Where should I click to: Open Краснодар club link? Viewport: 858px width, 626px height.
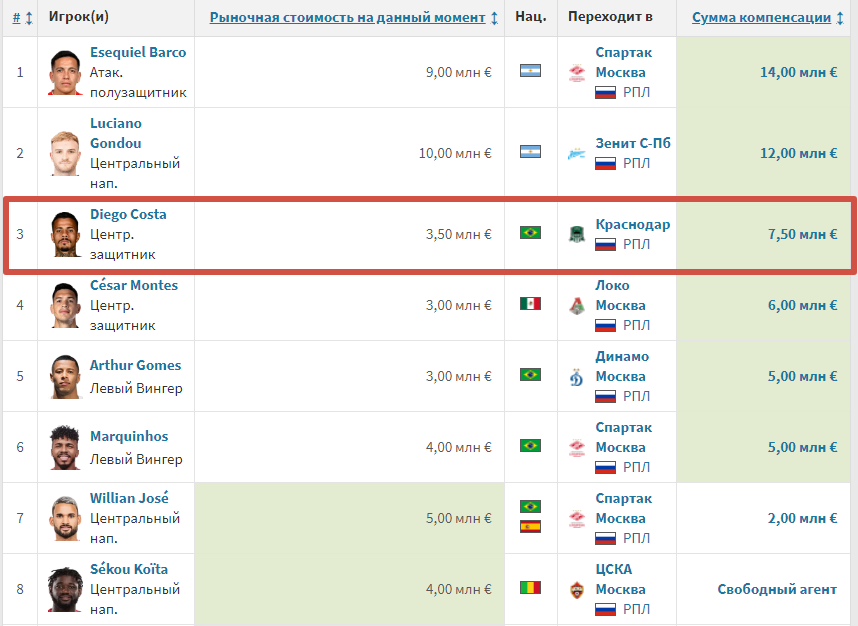pyautogui.click(x=633, y=224)
